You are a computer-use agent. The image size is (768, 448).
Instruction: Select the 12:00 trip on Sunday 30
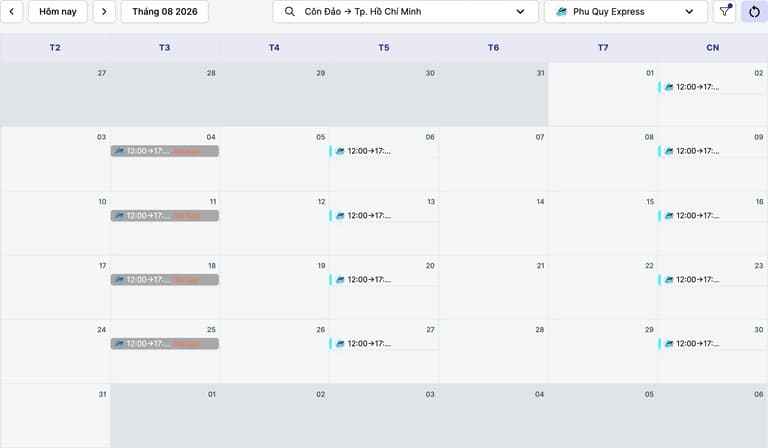coord(713,344)
